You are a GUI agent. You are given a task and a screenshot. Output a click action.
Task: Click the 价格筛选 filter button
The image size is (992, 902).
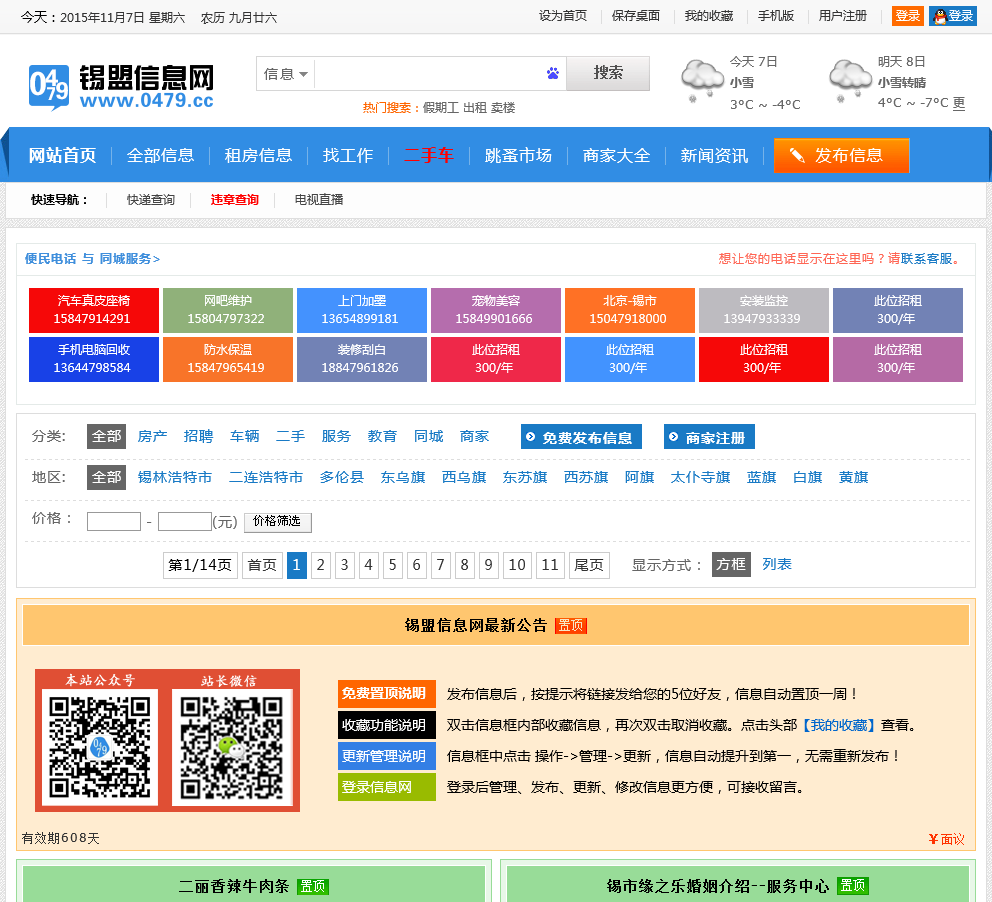click(278, 522)
